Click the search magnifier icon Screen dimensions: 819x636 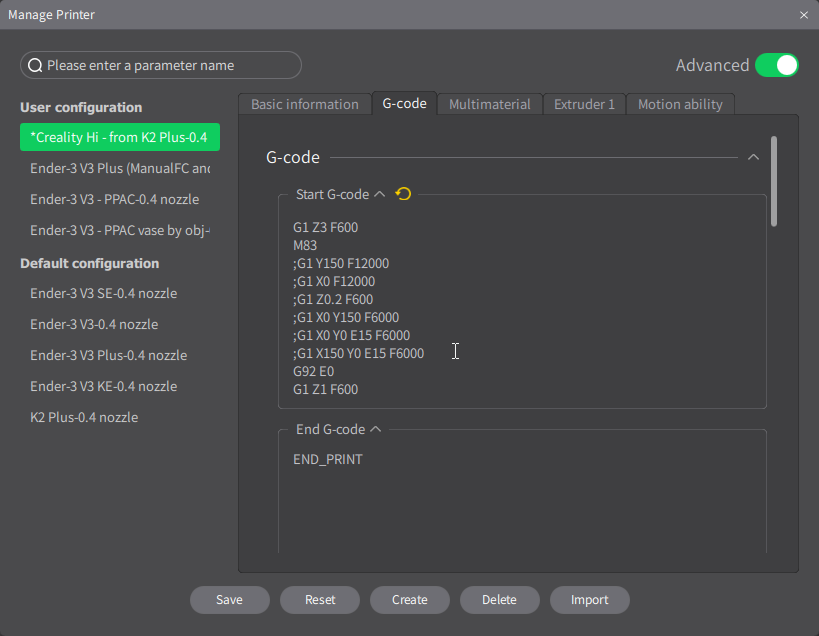click(35, 65)
